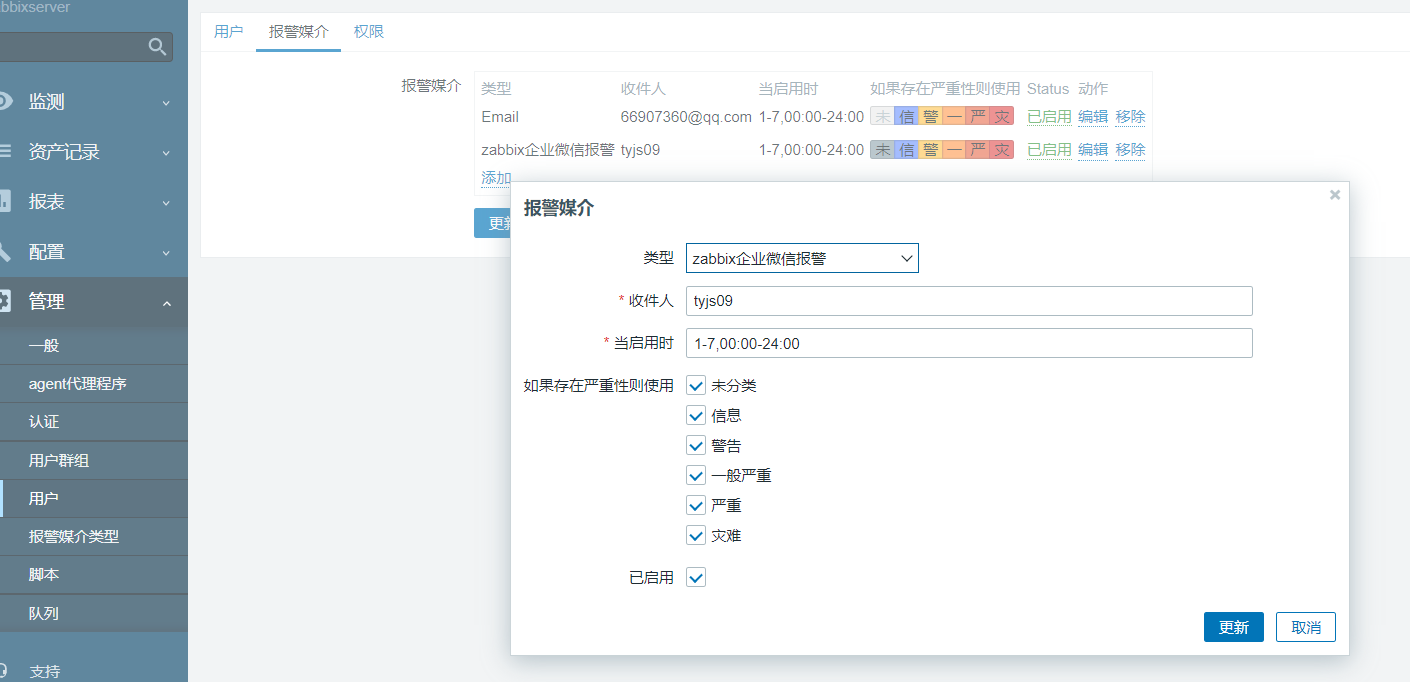The image size is (1410, 682).
Task: Click the Email type cell
Action: [x=500, y=117]
